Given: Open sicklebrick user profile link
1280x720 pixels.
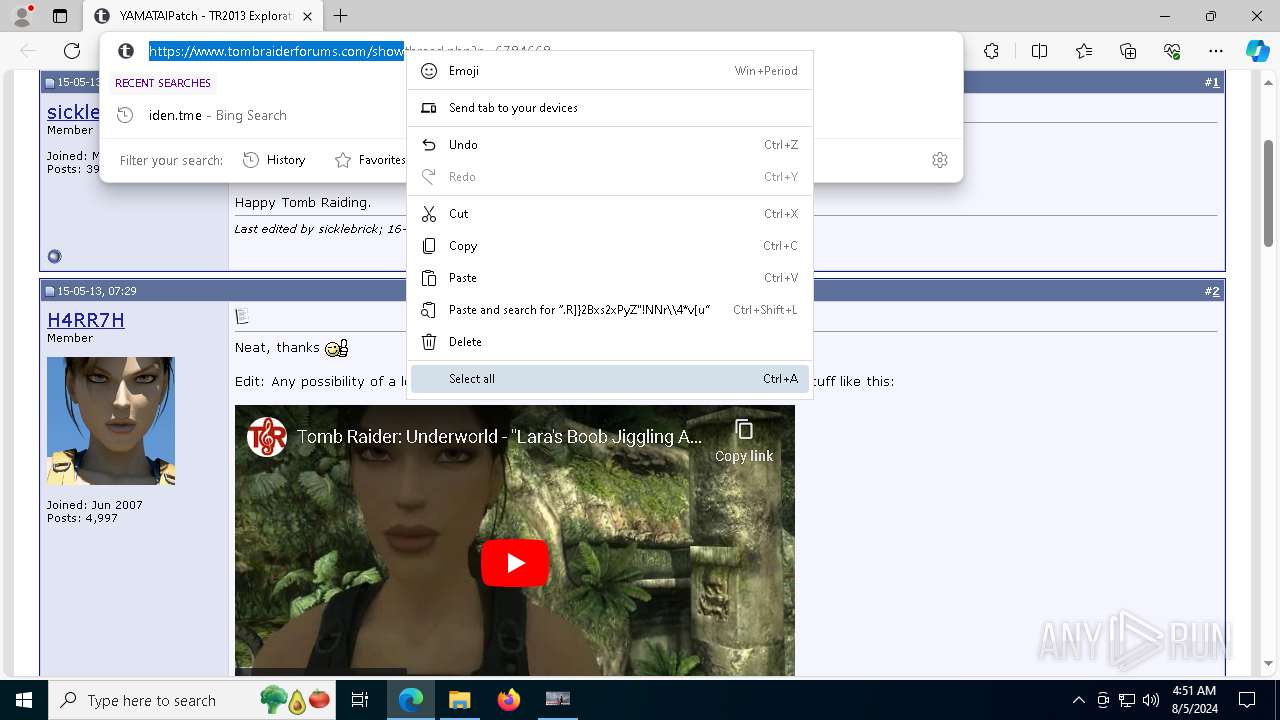Looking at the screenshot, I should pos(73,112).
